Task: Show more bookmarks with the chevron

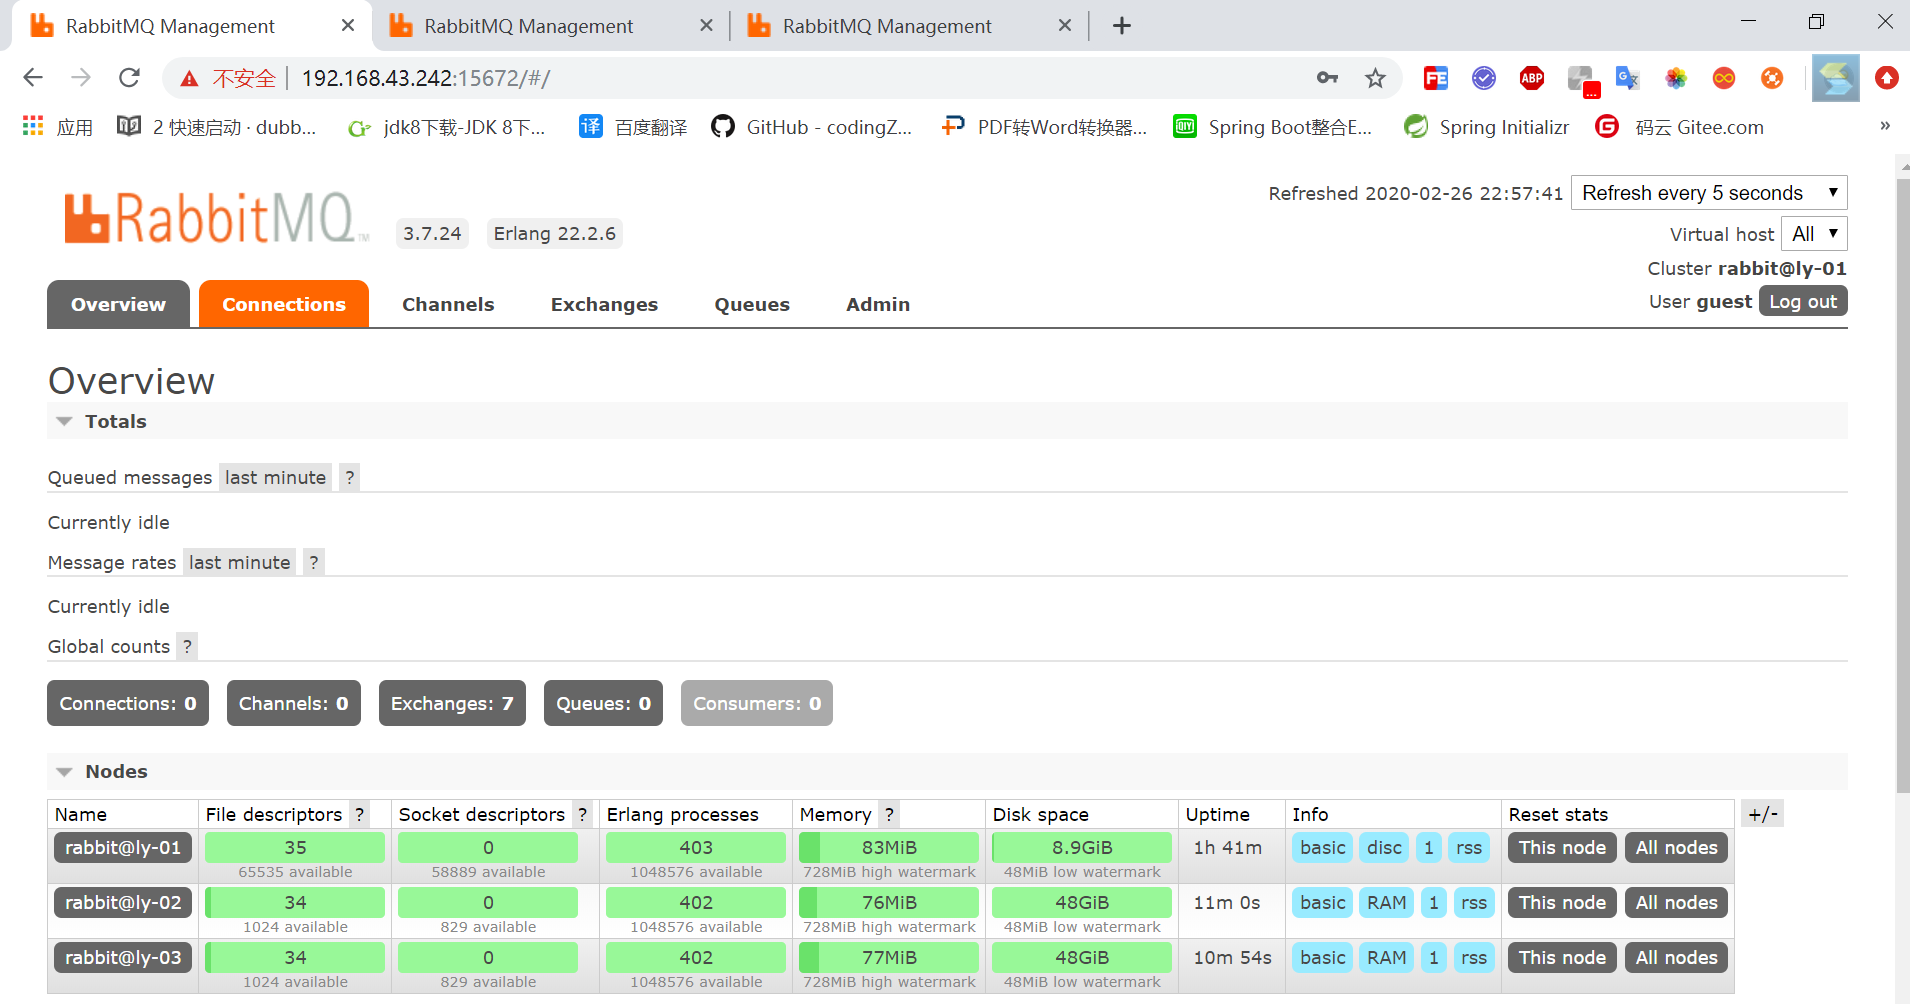Action: (x=1885, y=126)
